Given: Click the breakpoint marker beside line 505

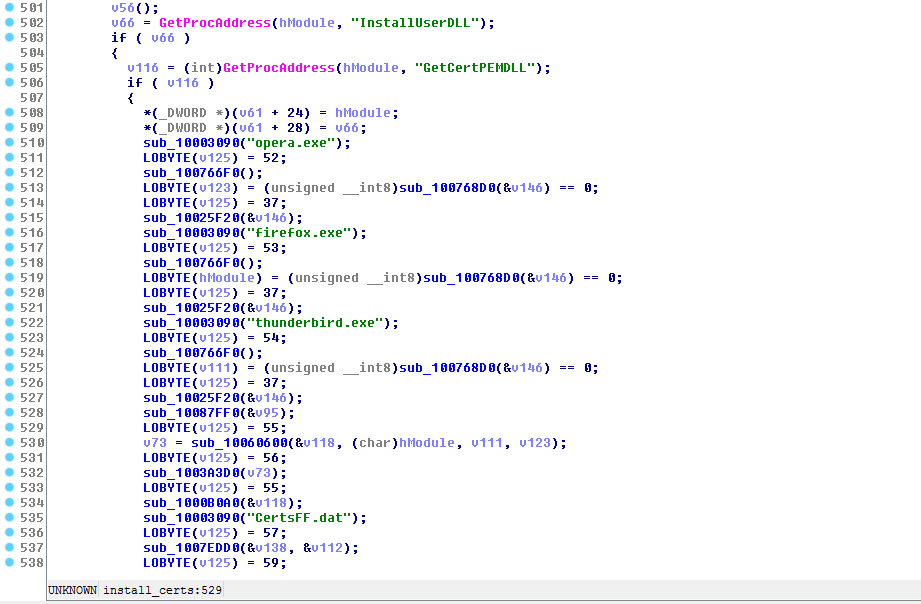Looking at the screenshot, I should (x=9, y=67).
